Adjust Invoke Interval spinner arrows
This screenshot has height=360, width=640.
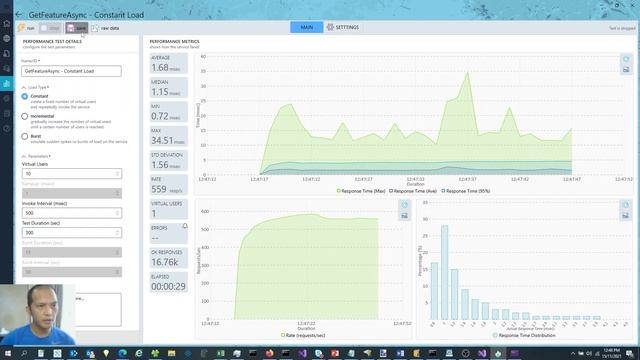click(117, 213)
